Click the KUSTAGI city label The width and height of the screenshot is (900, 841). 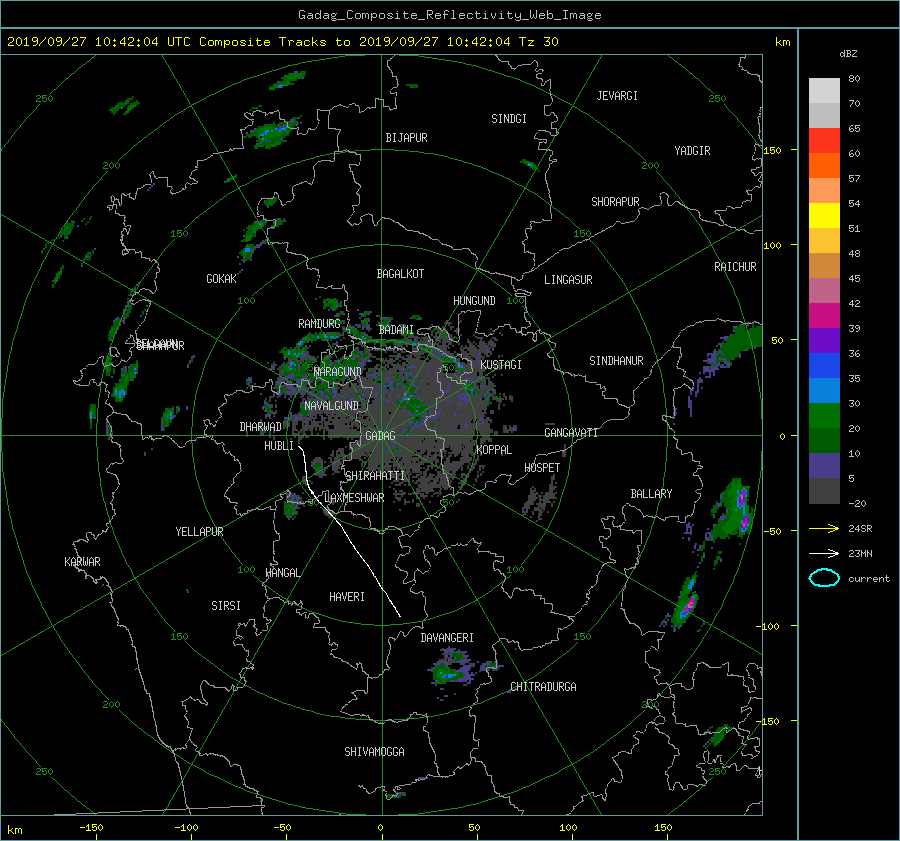(501, 365)
